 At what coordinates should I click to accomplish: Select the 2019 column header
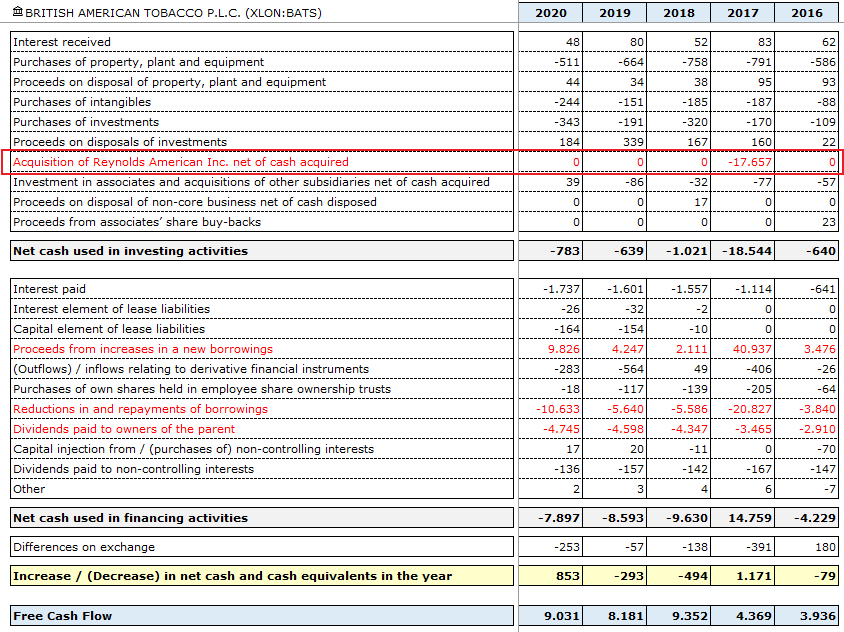pyautogui.click(x=615, y=13)
